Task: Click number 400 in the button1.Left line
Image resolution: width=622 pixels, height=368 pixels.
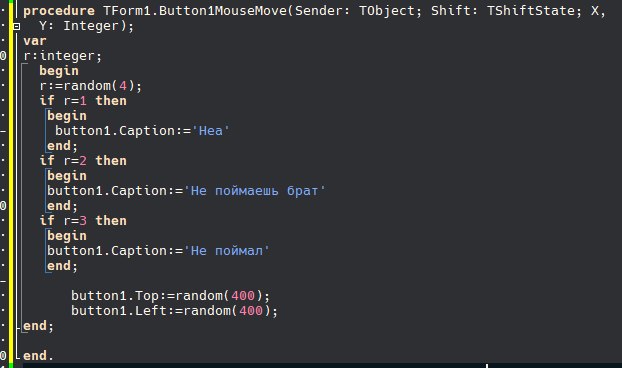Action: point(251,311)
